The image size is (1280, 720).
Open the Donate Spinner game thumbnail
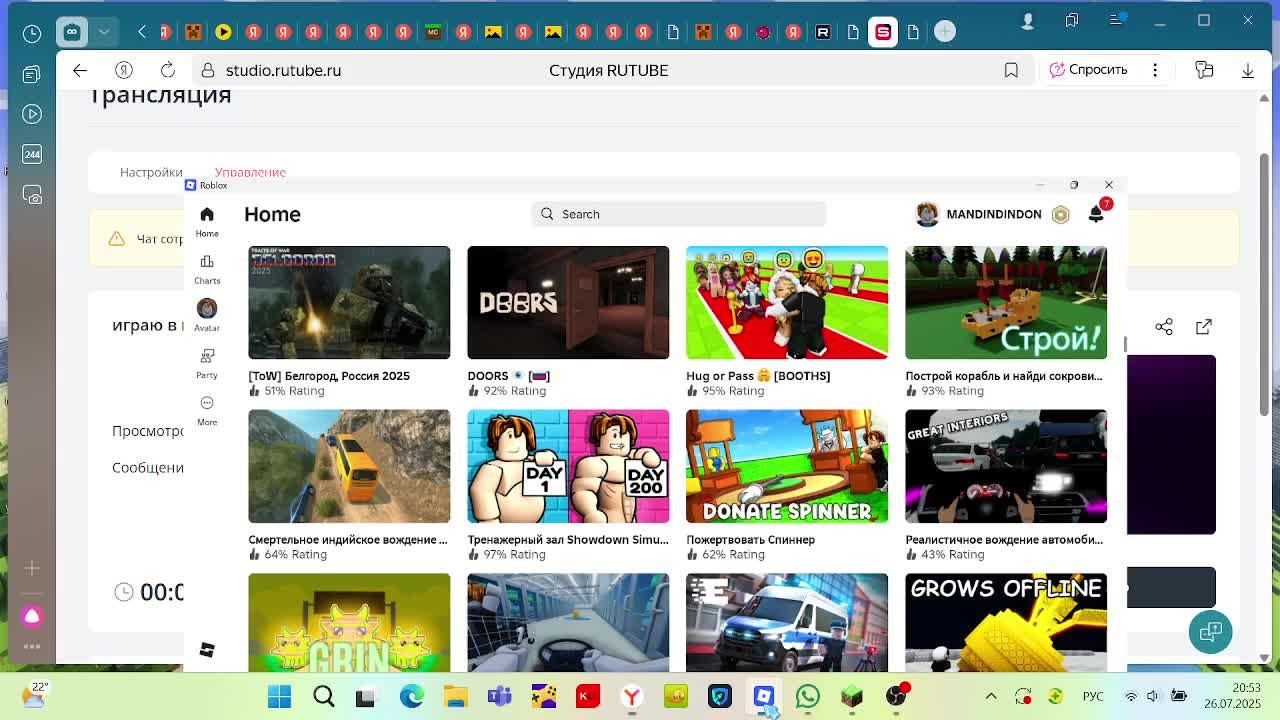787,466
